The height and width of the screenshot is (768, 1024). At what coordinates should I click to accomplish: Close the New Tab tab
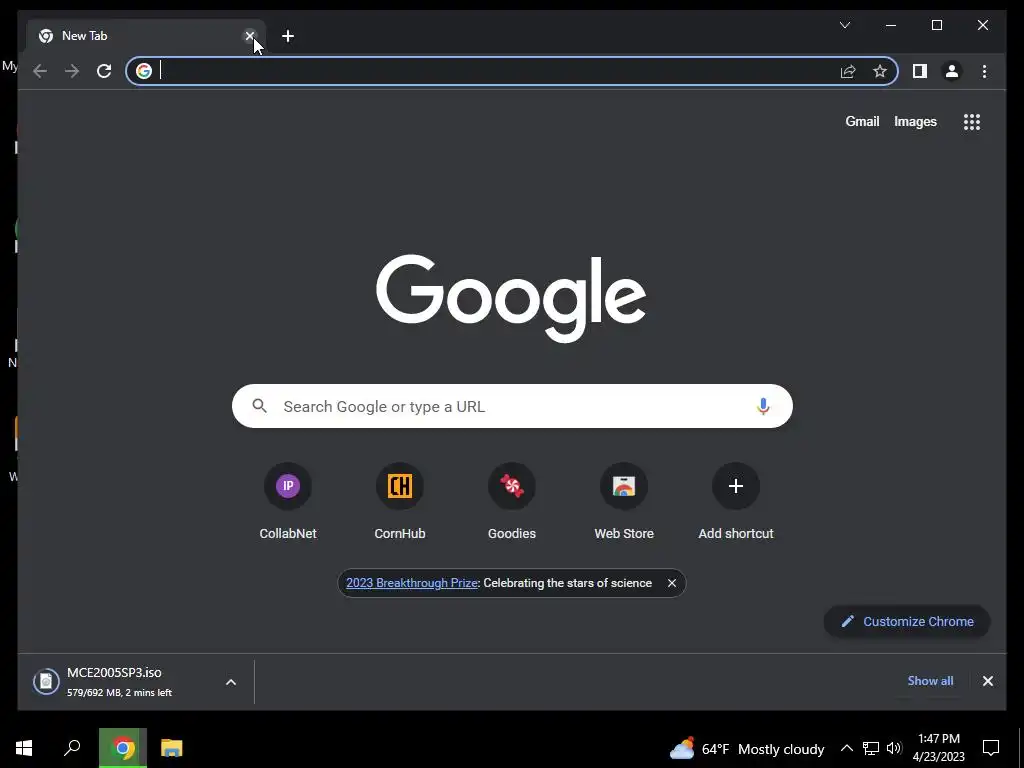(249, 36)
